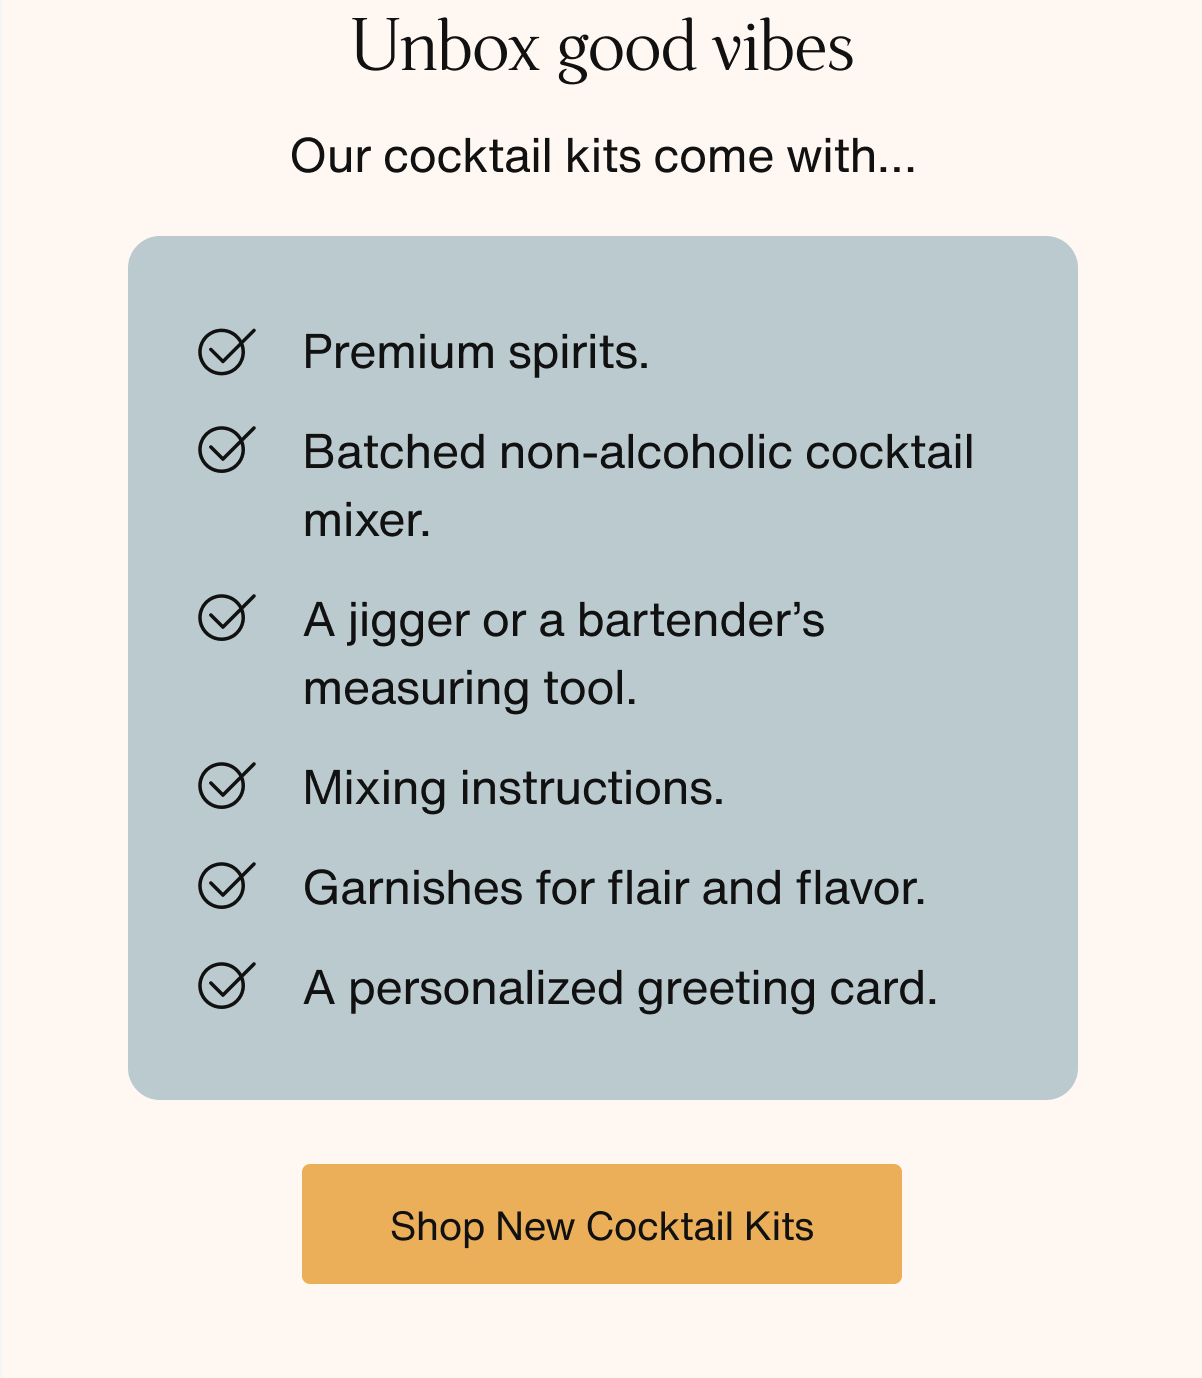Click the checkmark icon beside Premium spirits
The height and width of the screenshot is (1378, 1202).
coord(227,351)
